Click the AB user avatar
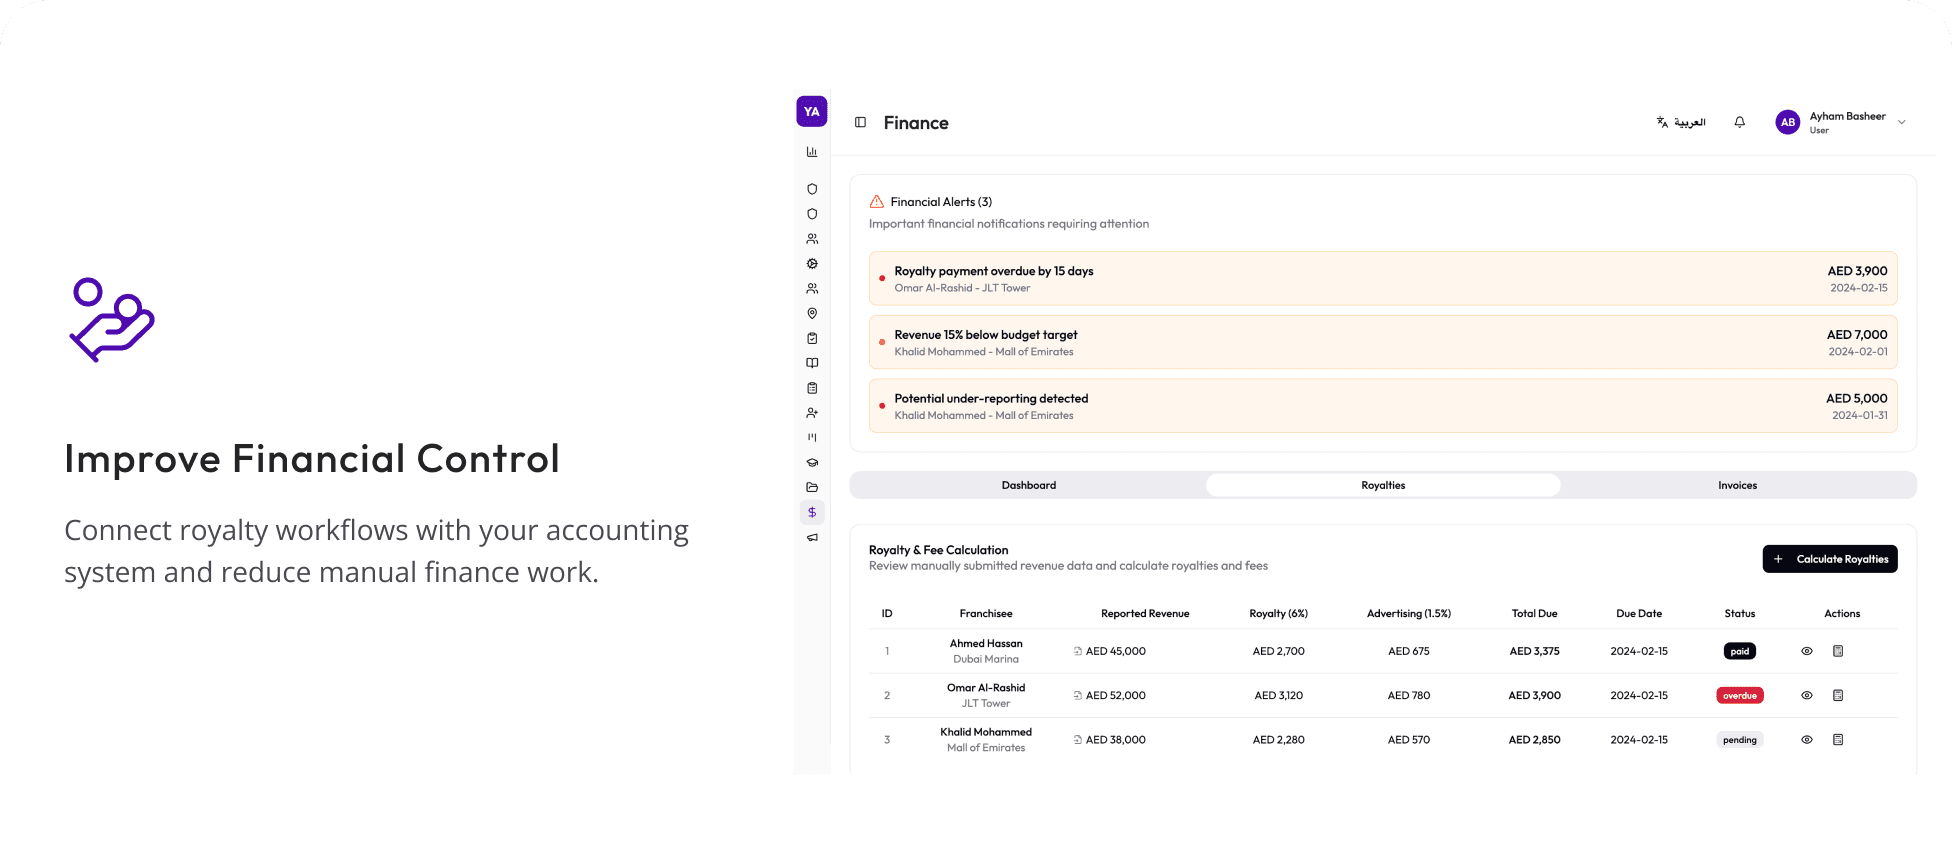 [1787, 122]
